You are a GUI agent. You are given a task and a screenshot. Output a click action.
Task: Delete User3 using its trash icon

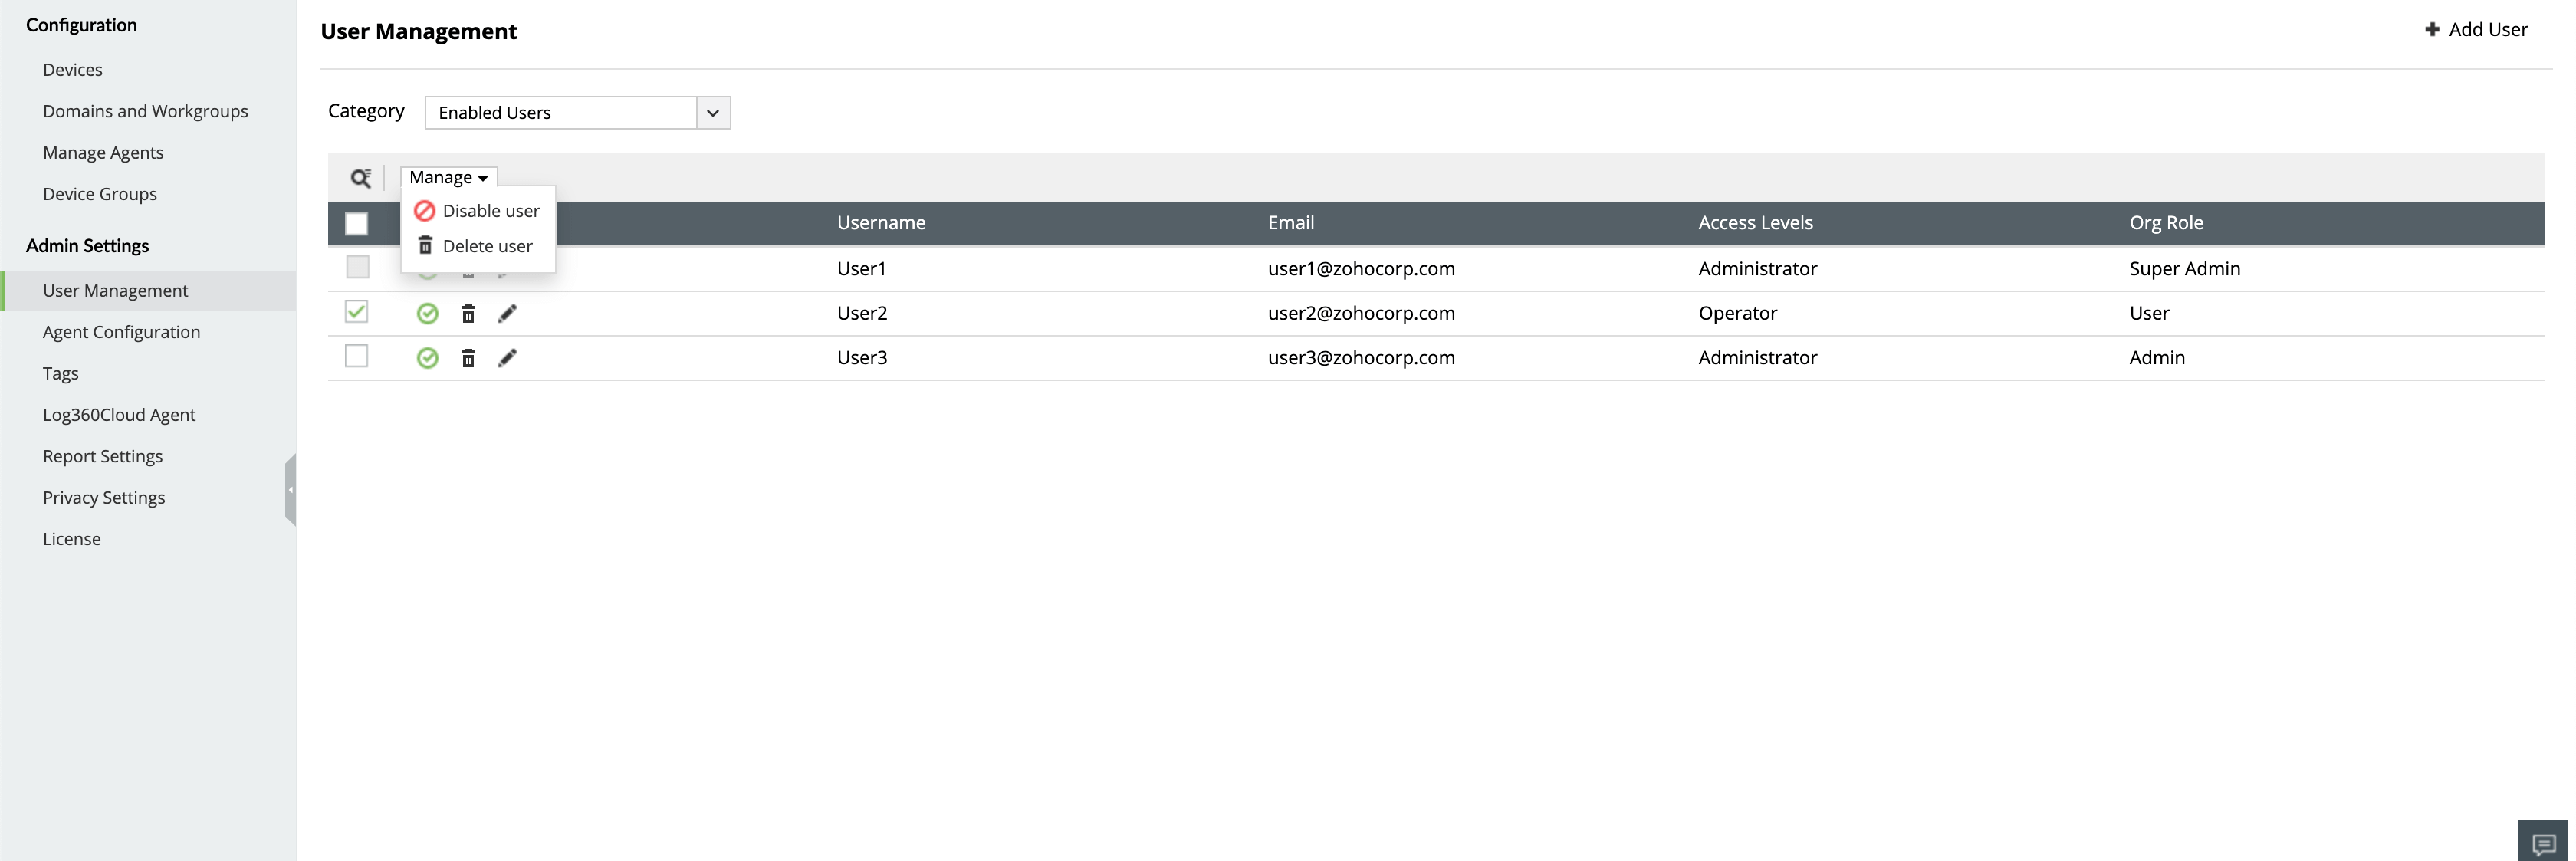468,358
